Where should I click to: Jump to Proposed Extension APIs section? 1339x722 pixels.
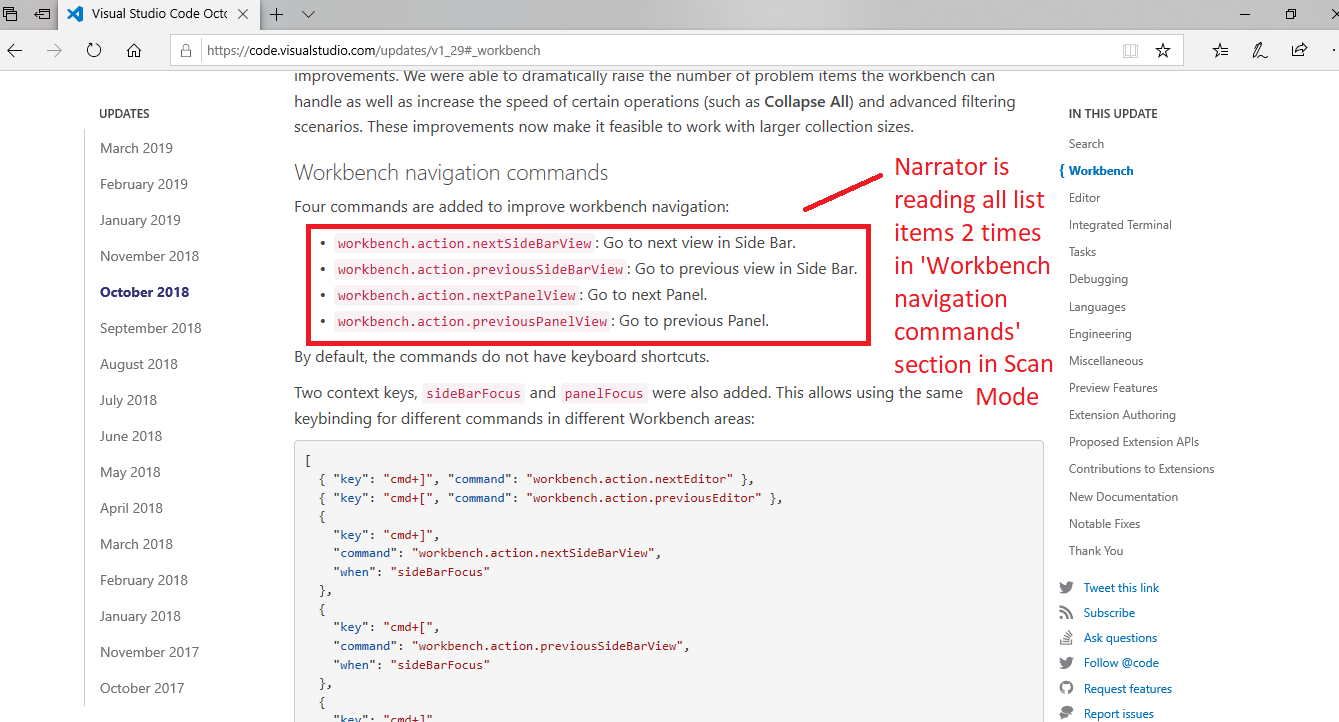pyautogui.click(x=1134, y=442)
